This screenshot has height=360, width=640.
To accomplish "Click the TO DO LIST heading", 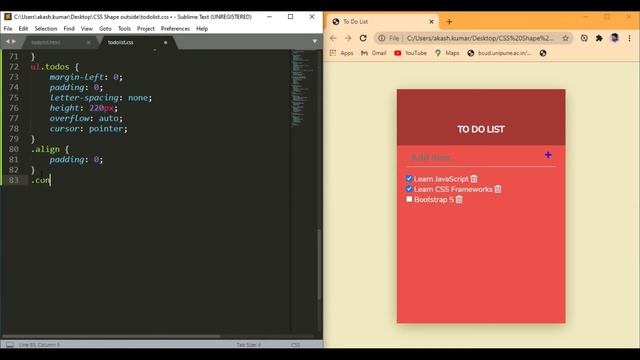I will point(481,129).
